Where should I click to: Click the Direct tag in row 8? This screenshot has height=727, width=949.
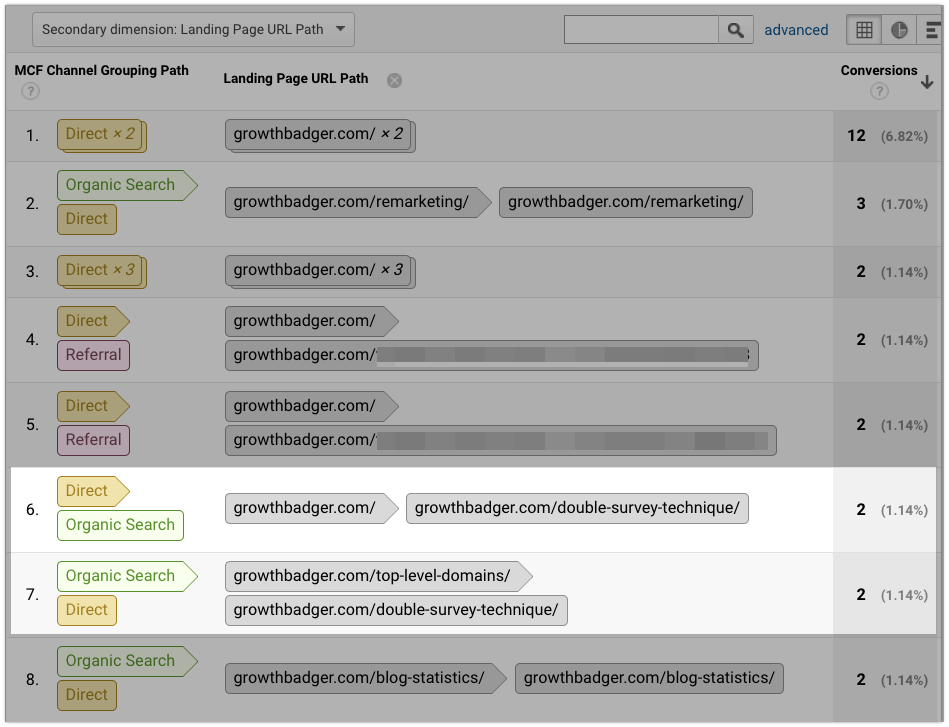pos(87,695)
